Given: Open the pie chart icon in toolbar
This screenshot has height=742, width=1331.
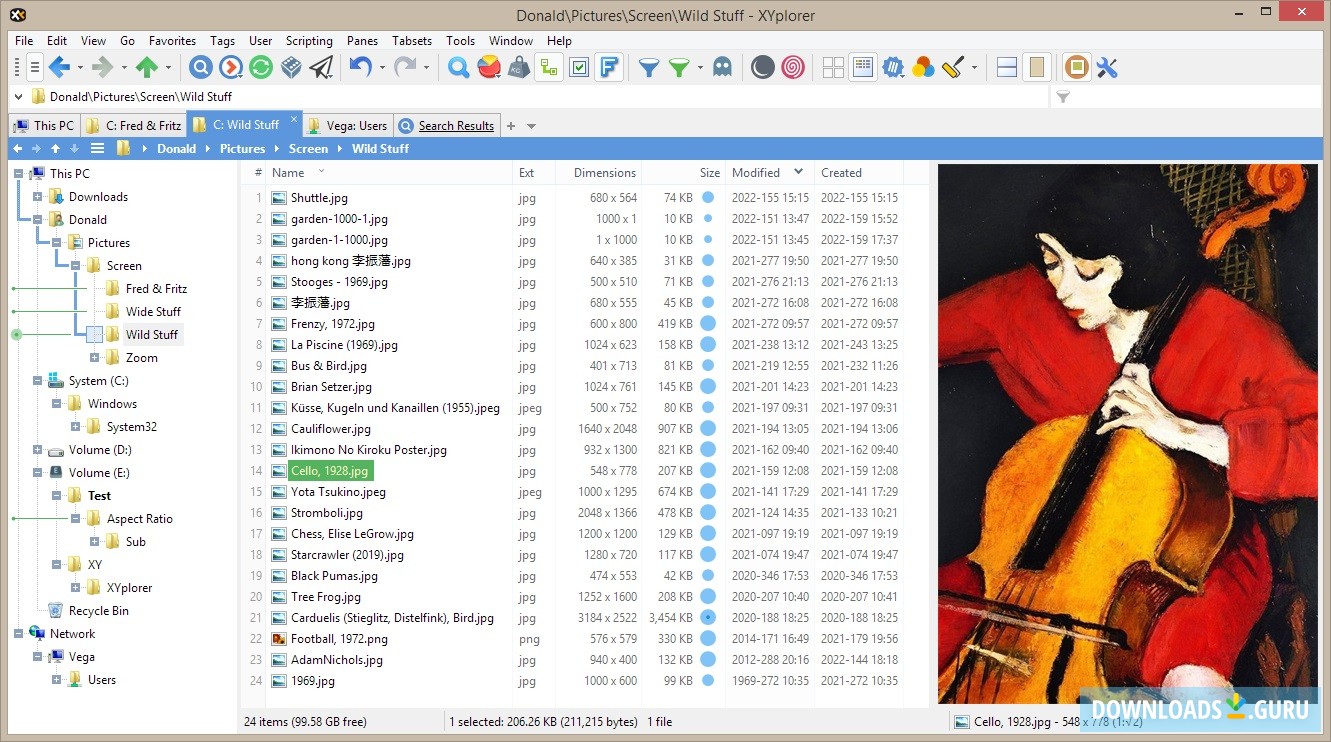Looking at the screenshot, I should 489,68.
